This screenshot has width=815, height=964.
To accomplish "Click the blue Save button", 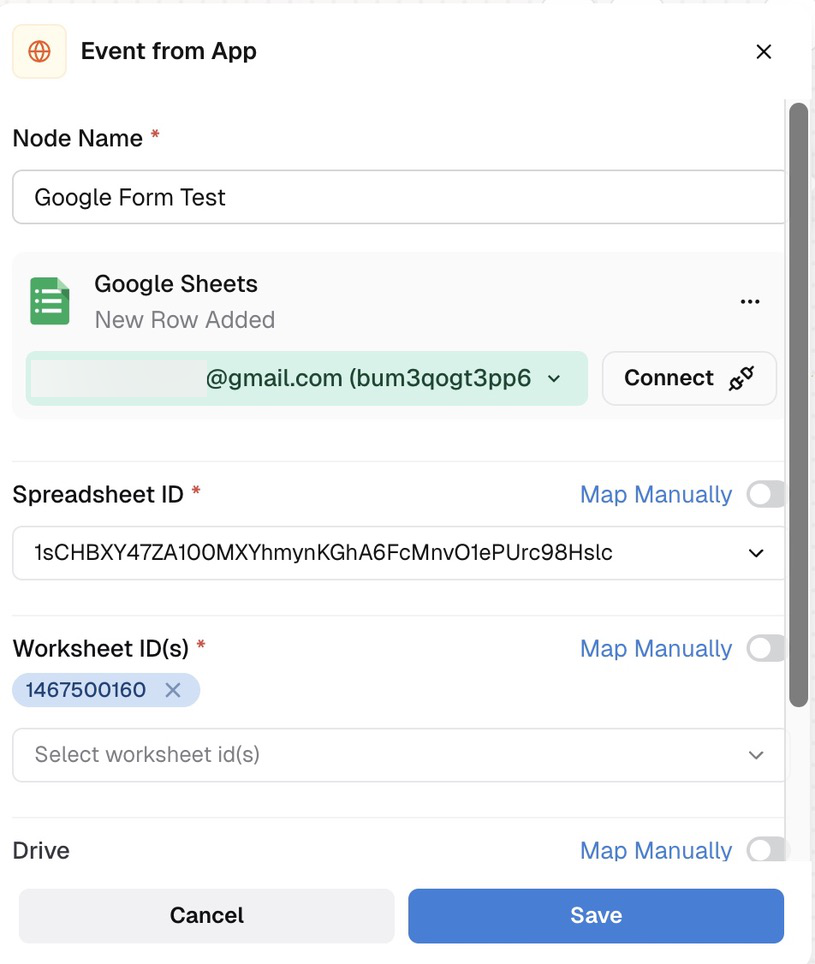I will click(596, 915).
